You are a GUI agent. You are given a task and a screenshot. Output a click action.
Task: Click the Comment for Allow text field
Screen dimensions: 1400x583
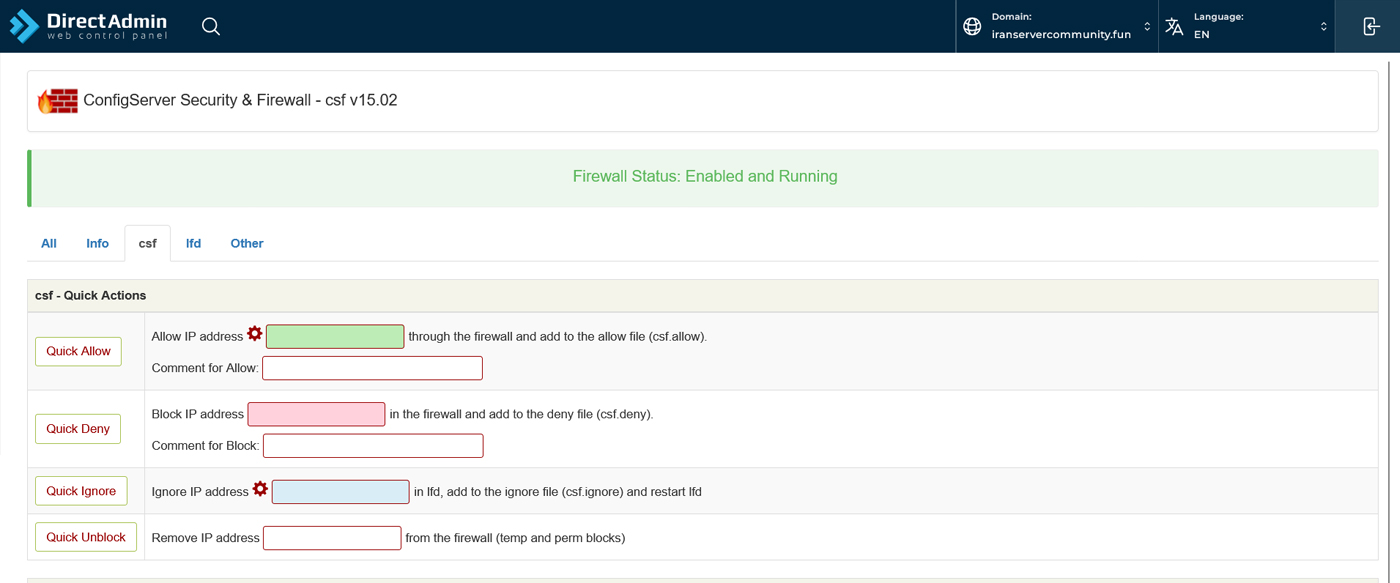pos(372,368)
